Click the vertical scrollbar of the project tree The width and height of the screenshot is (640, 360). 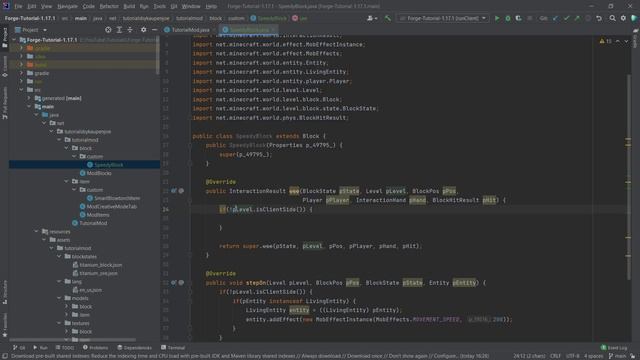pyautogui.click(x=158, y=55)
